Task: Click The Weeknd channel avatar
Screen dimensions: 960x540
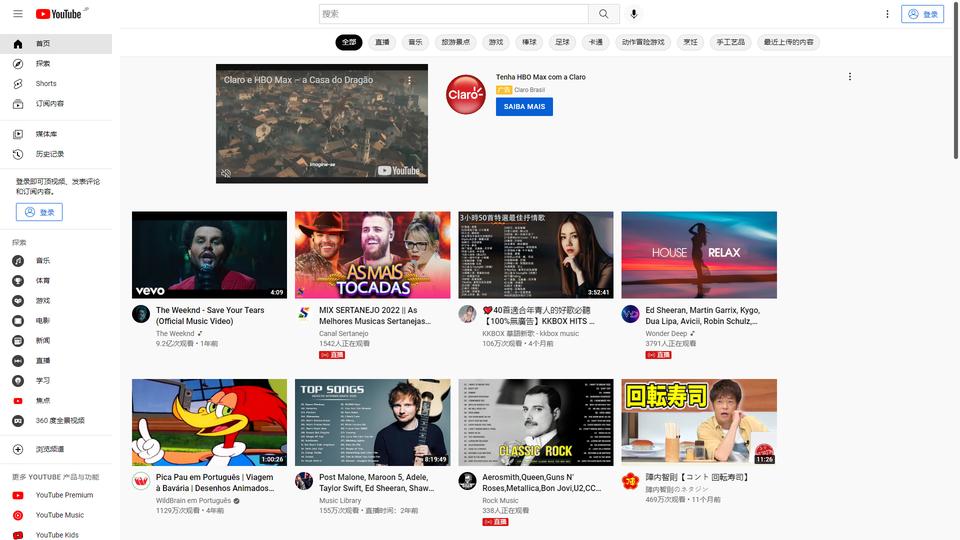Action: click(141, 314)
